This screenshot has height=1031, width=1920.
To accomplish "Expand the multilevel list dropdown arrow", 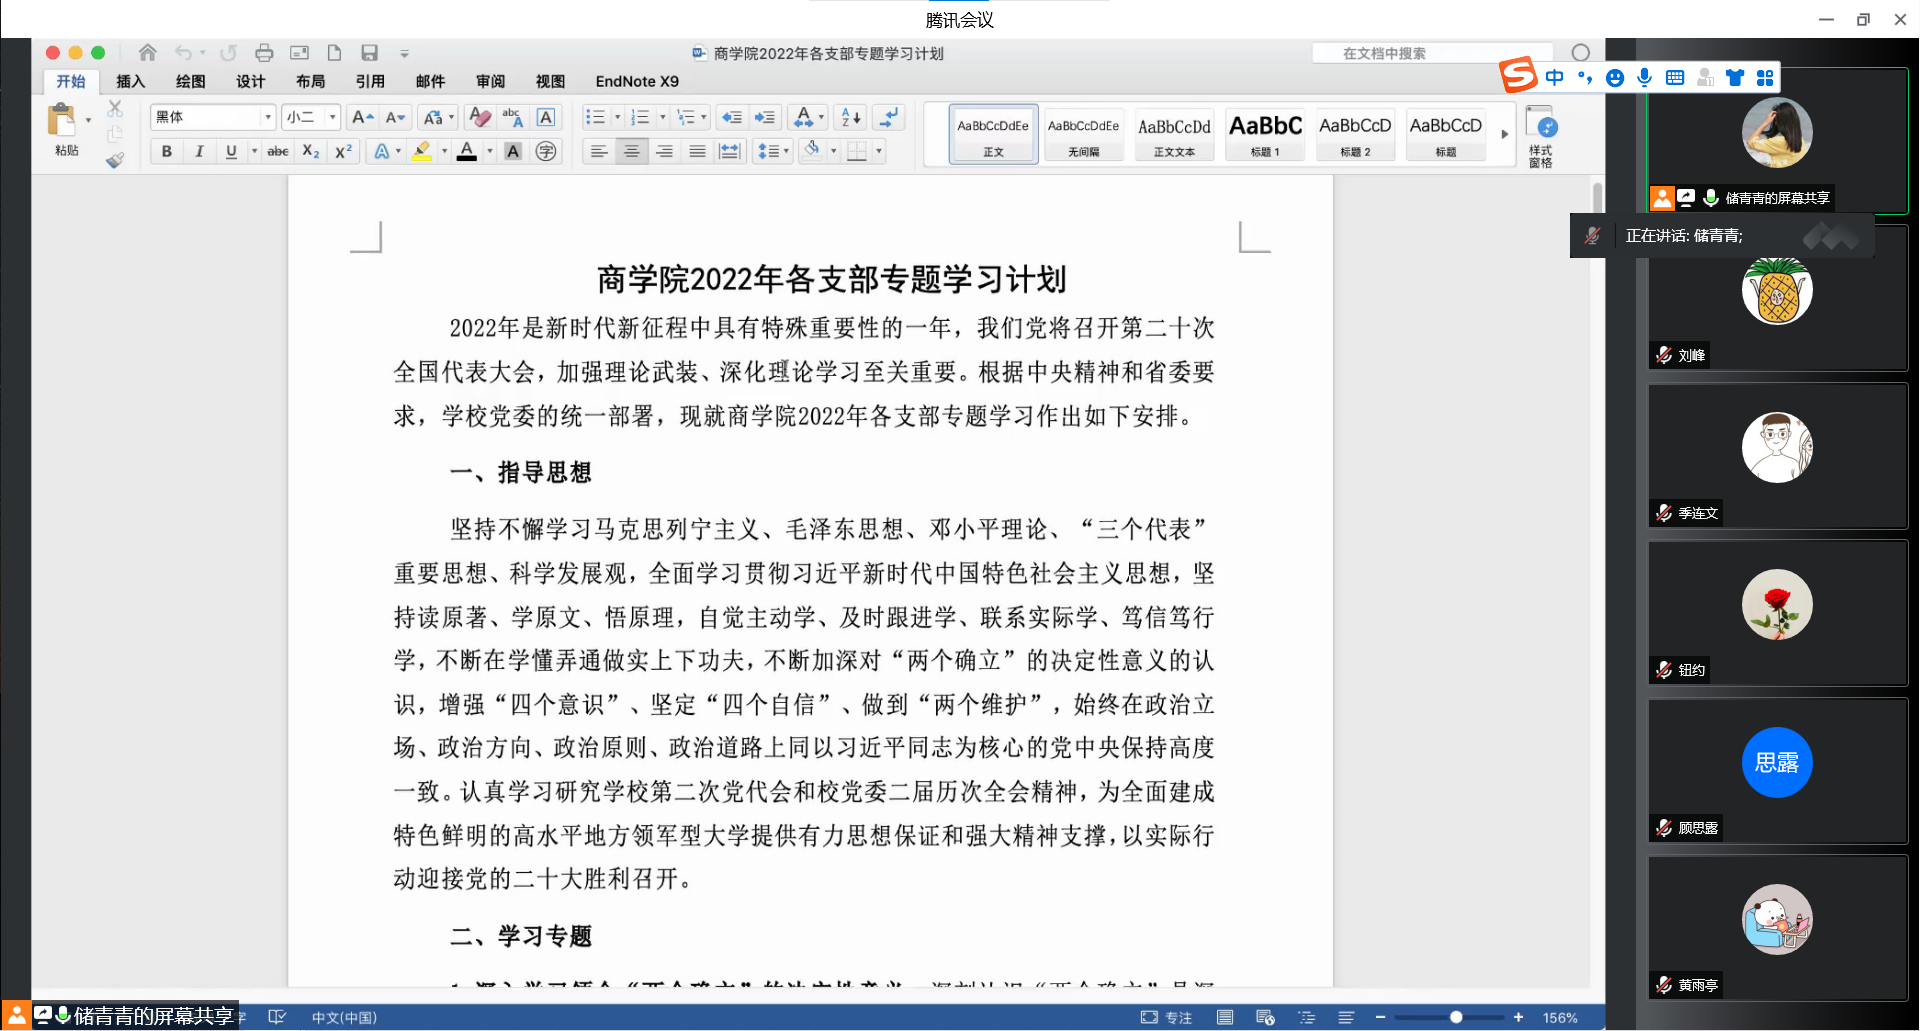I will pos(704,117).
